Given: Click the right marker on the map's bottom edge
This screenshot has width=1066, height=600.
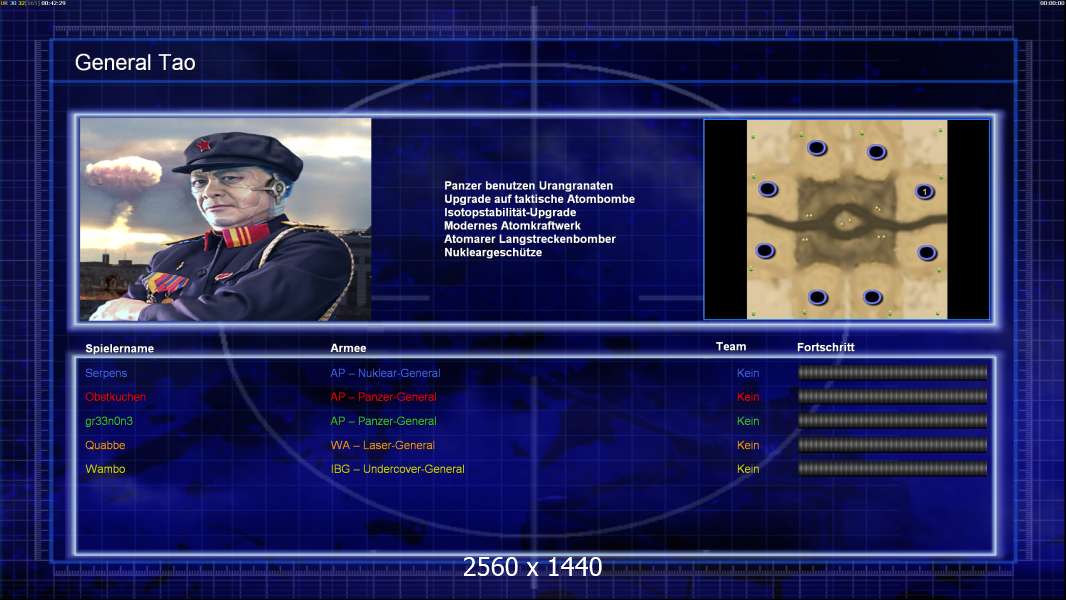Looking at the screenshot, I should [872, 297].
